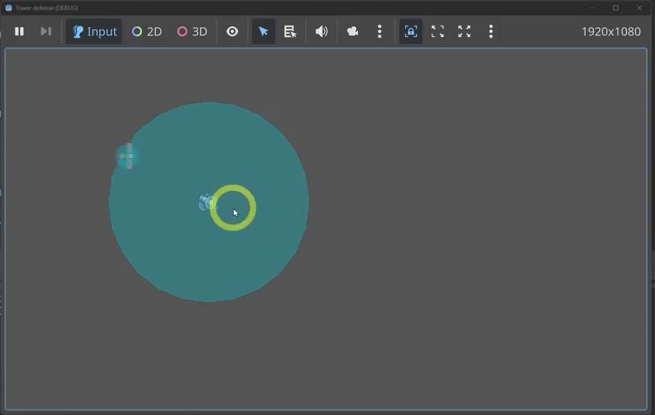The image size is (655, 415).
Task: Open the embed options three-dot menu
Action: (x=491, y=31)
